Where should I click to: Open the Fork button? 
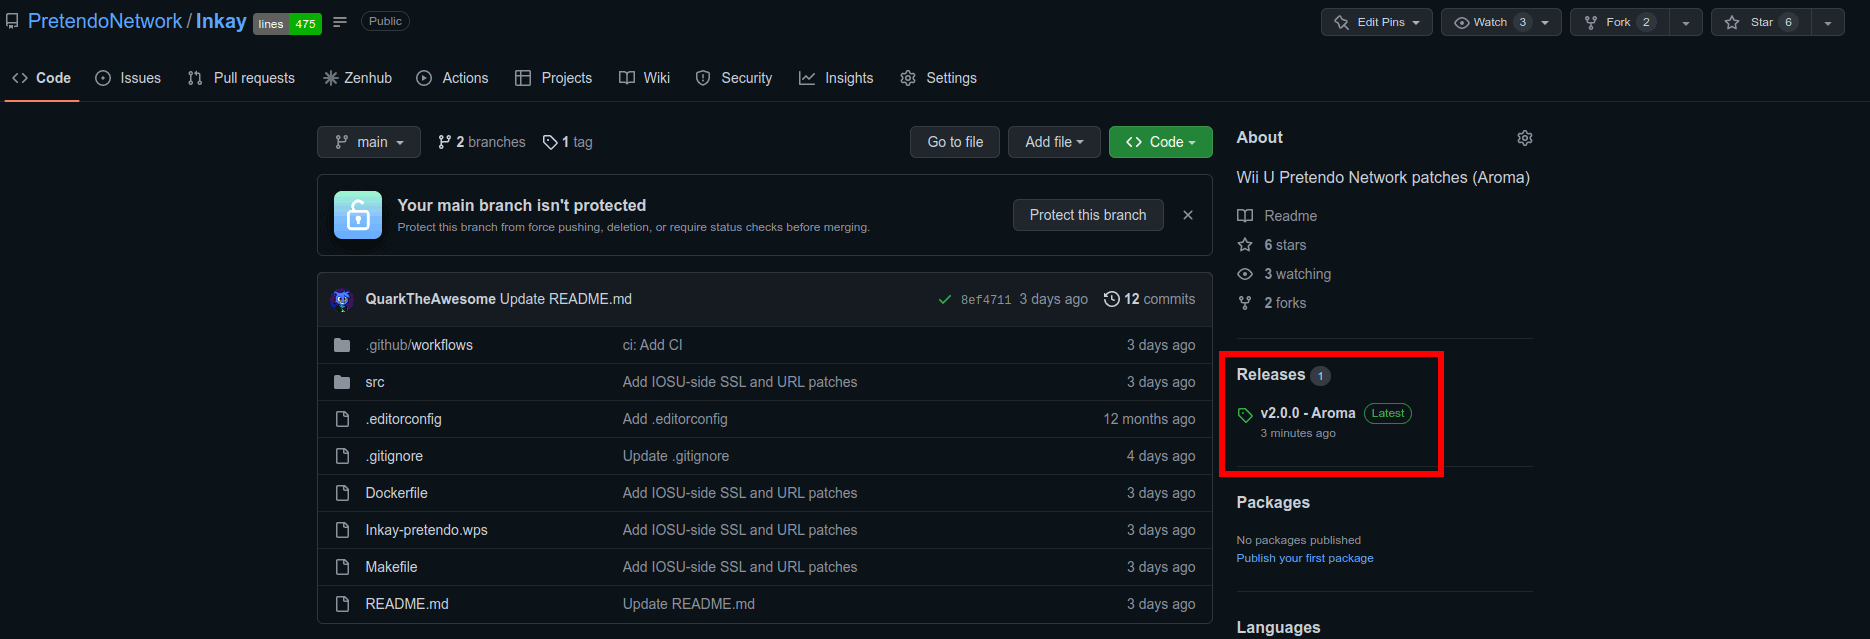tap(1620, 22)
